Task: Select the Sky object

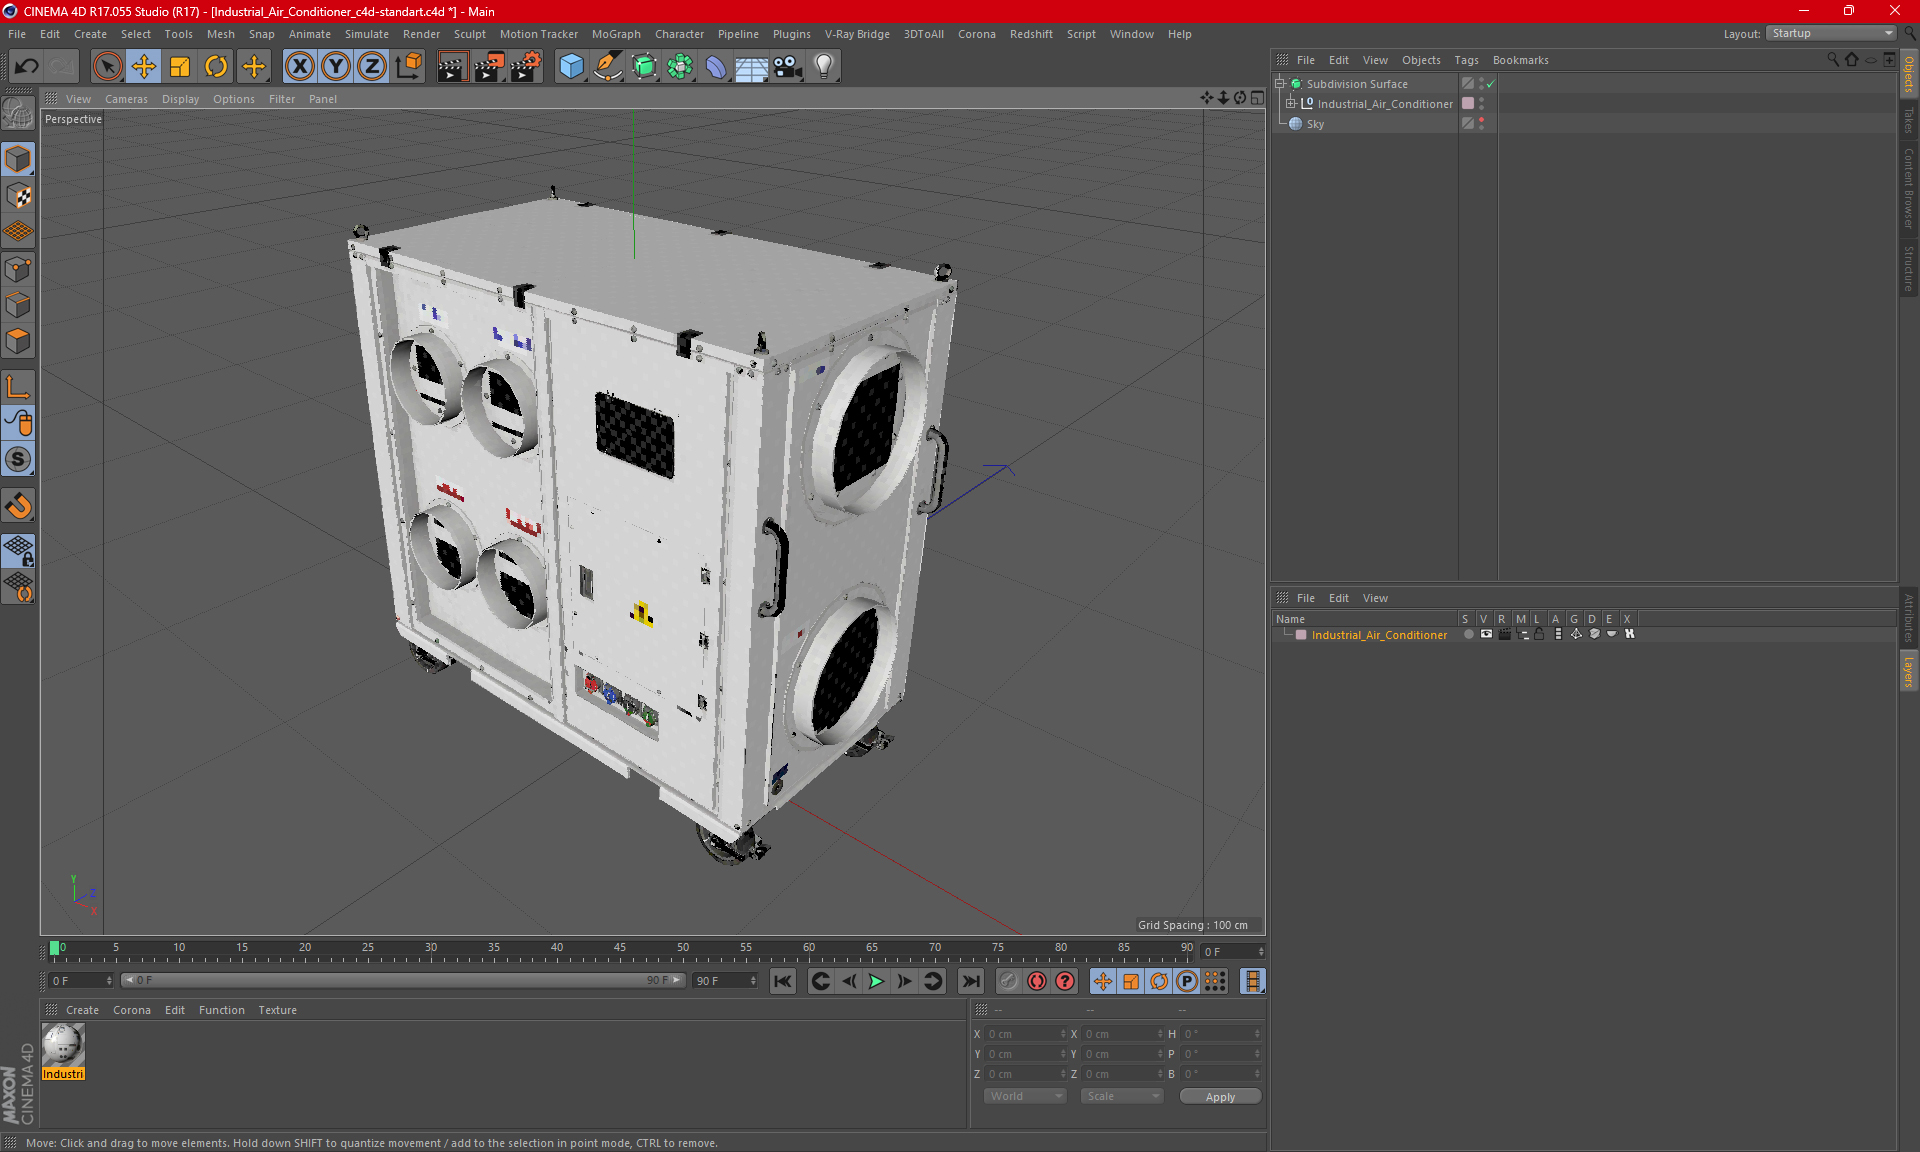Action: (x=1315, y=124)
